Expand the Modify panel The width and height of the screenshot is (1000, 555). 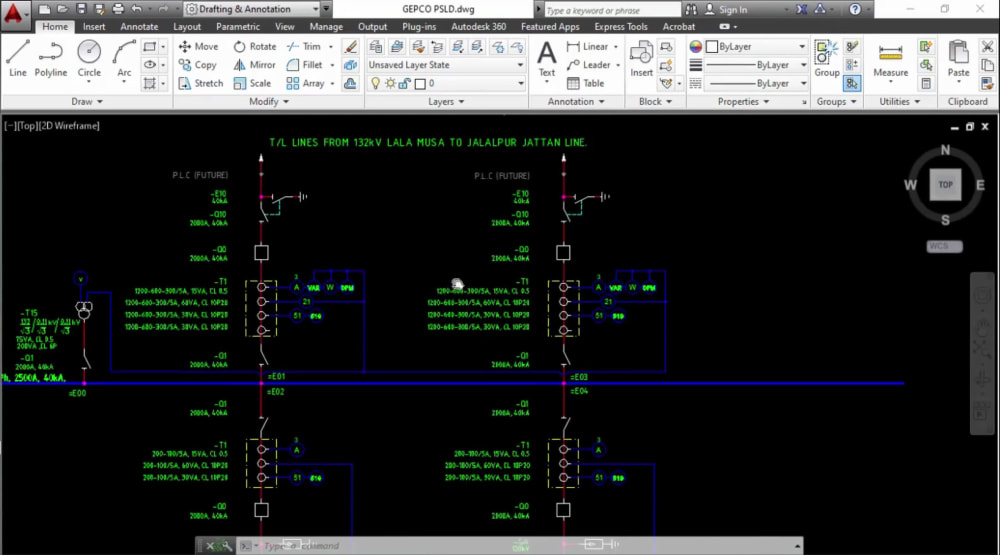tap(268, 101)
